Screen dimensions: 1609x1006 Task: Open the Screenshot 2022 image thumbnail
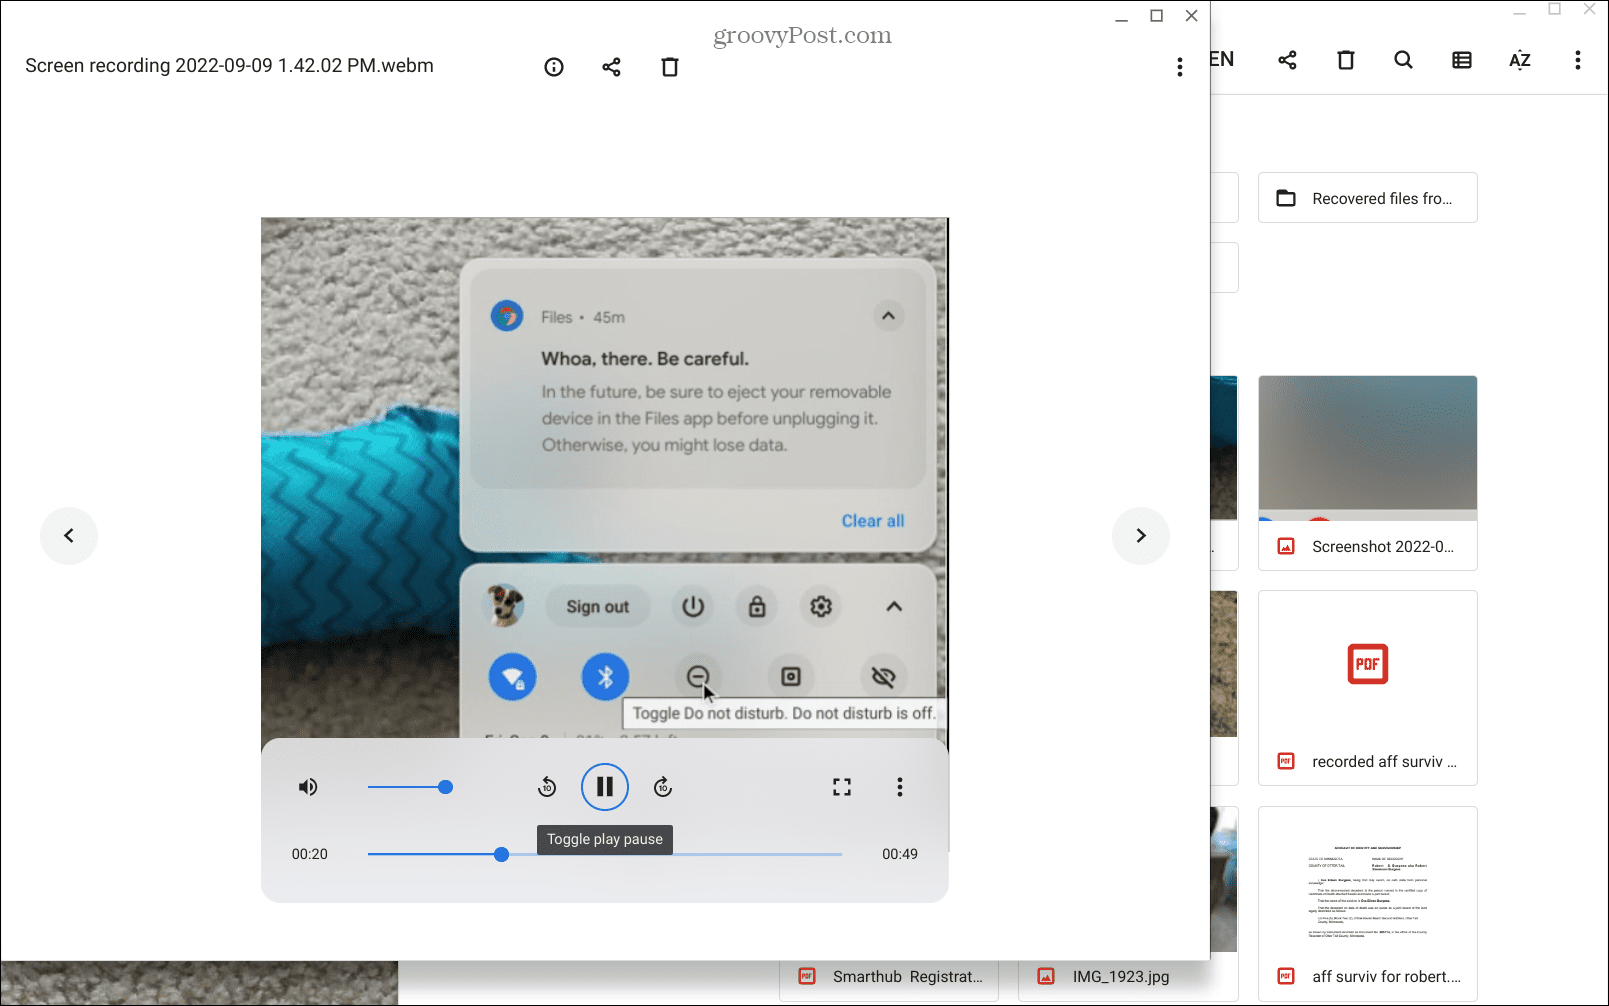pyautogui.click(x=1367, y=448)
